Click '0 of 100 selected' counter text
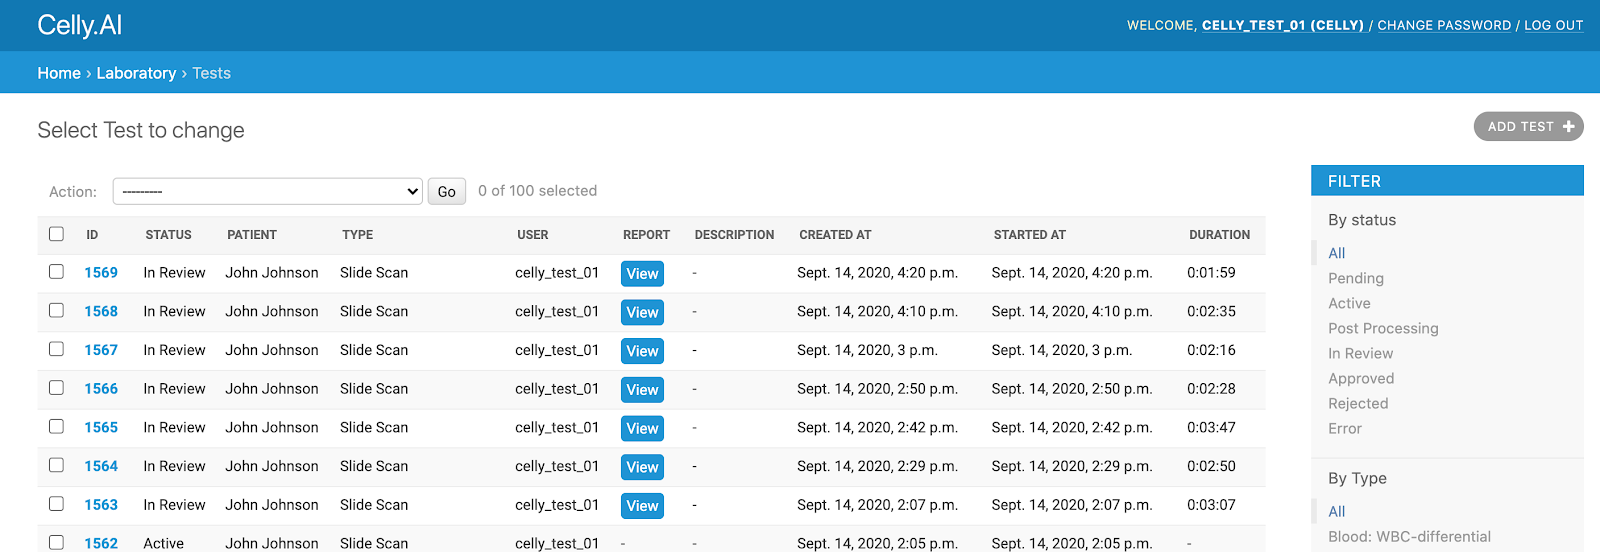The image size is (1600, 552). [537, 191]
